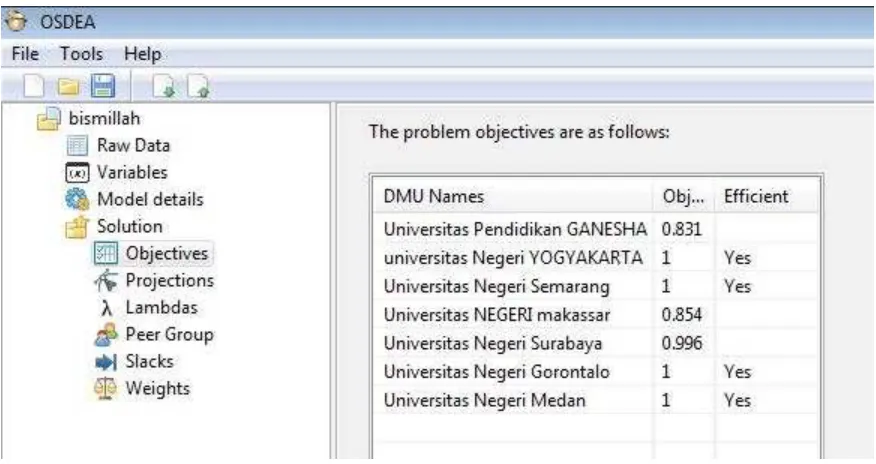
Task: Click objective value 1 for YOGYAKARTA
Action: pyautogui.click(x=666, y=258)
